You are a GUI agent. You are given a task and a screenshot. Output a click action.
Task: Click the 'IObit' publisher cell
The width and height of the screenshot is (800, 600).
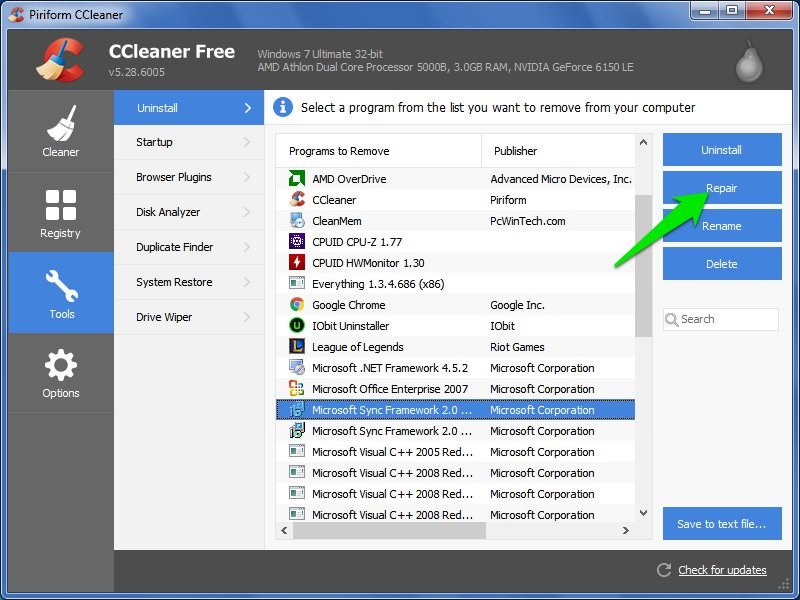pos(503,326)
